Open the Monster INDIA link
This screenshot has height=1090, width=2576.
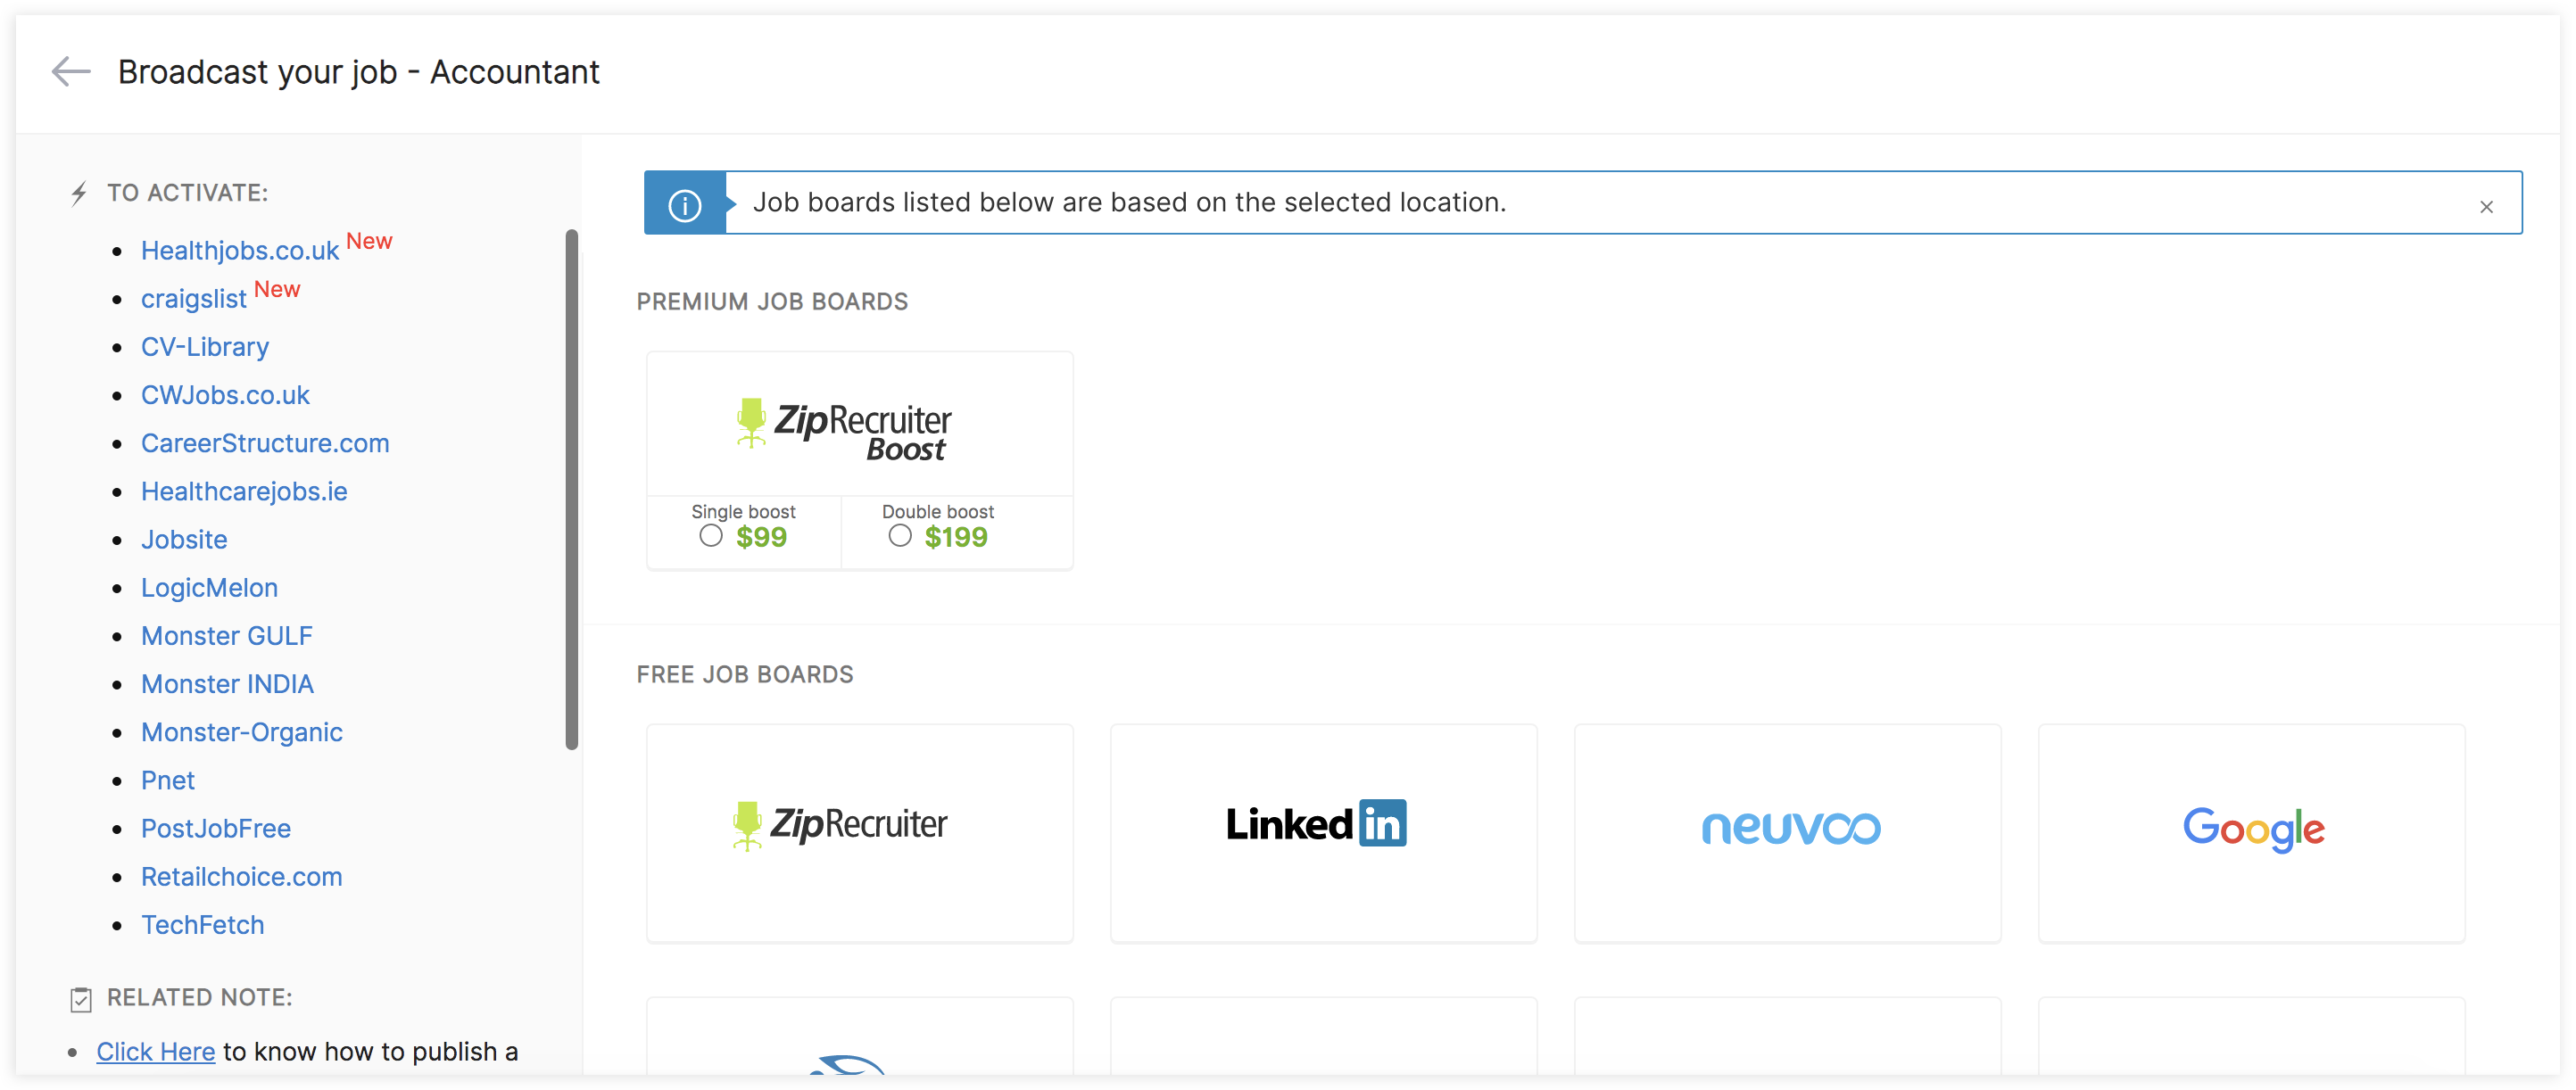pos(227,684)
